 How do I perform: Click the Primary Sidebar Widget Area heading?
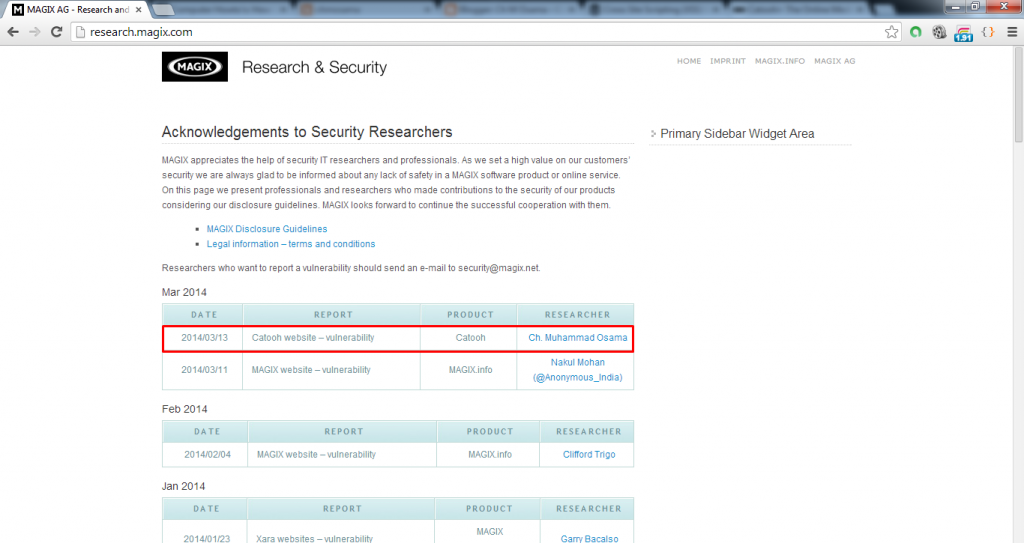pos(737,133)
